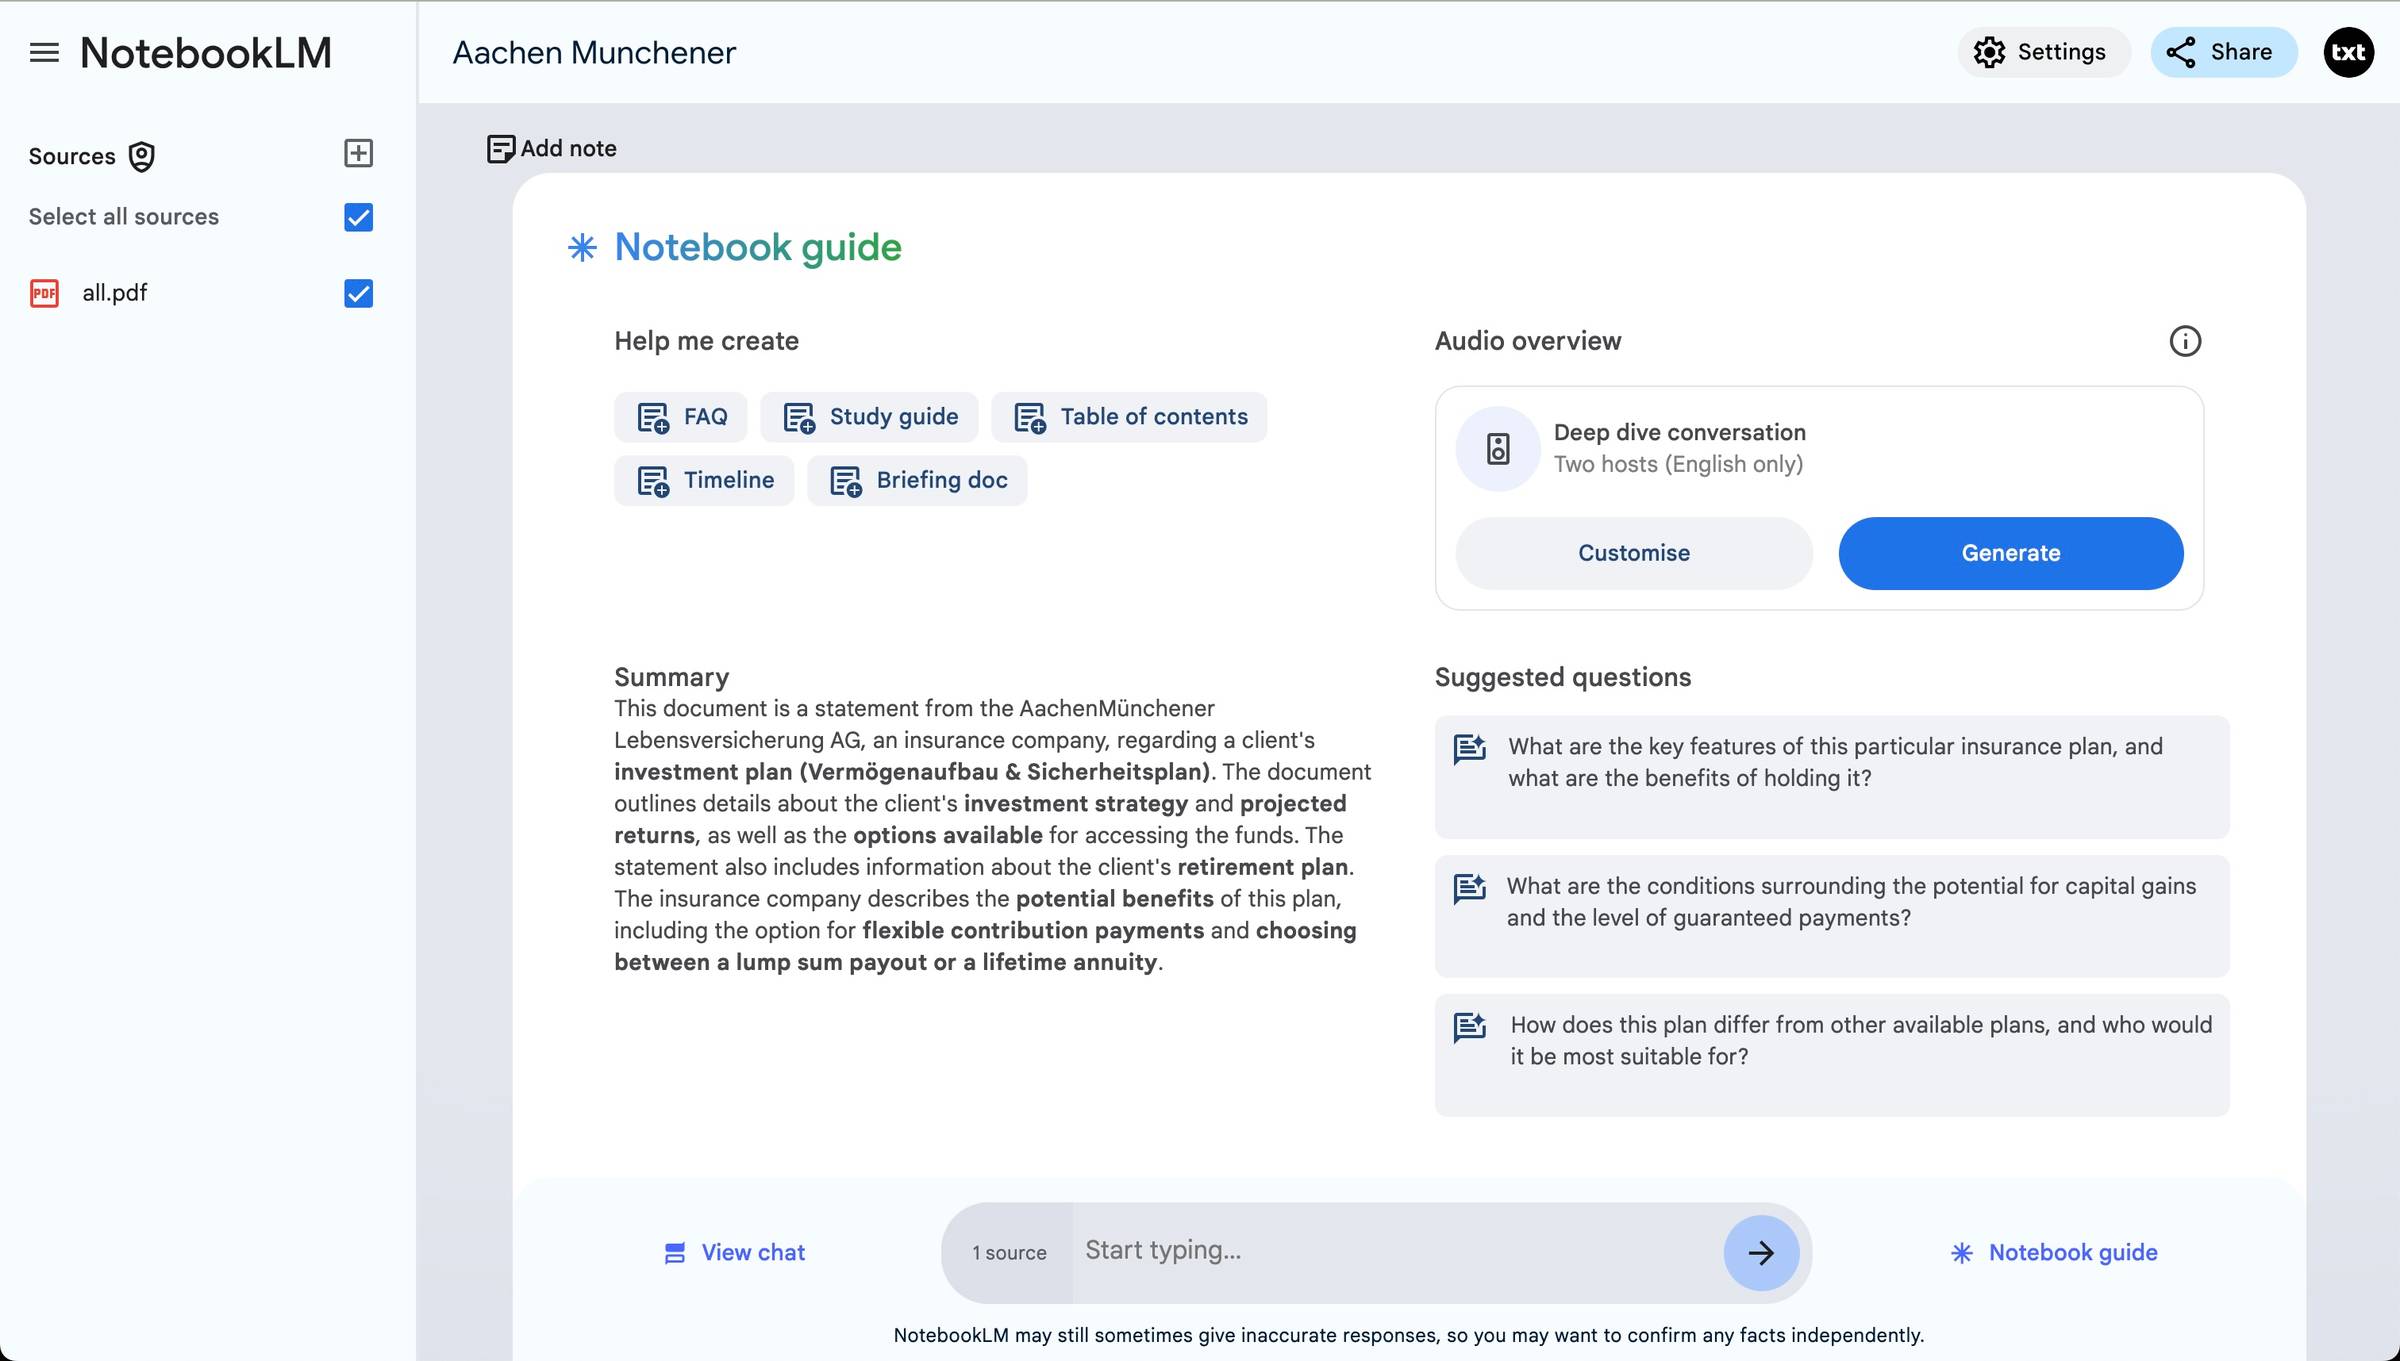Screen dimensions: 2400x1361
Task: Click the all.pdf PDF file icon
Action: coord(44,293)
